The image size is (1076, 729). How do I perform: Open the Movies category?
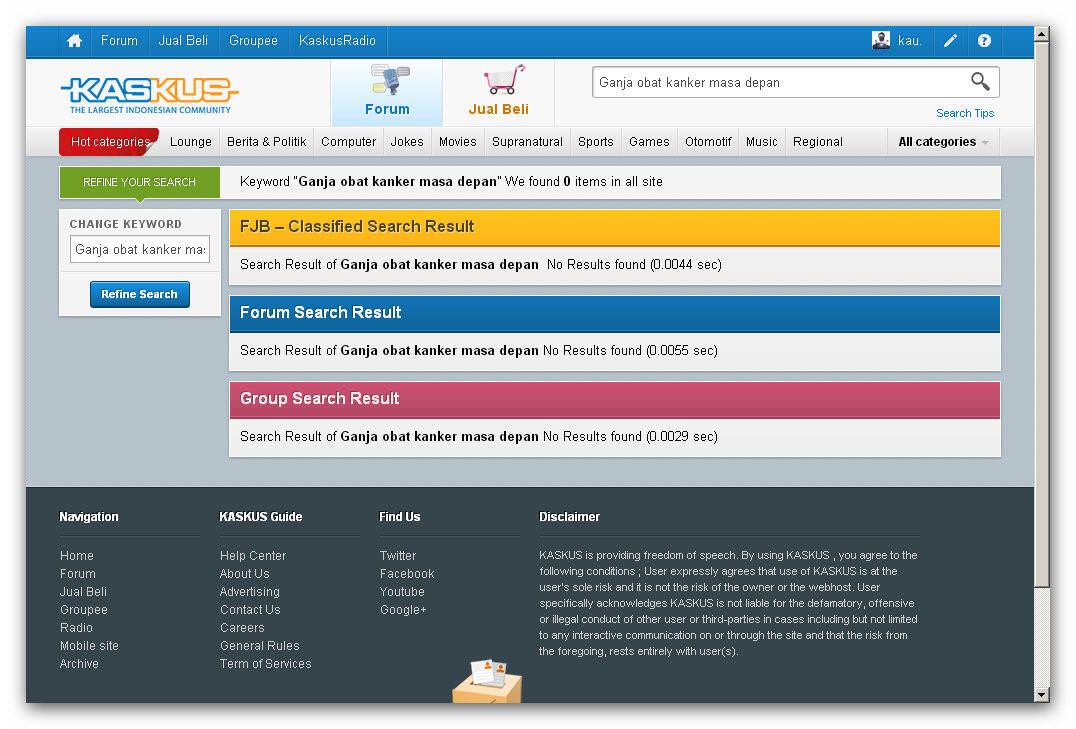click(458, 142)
